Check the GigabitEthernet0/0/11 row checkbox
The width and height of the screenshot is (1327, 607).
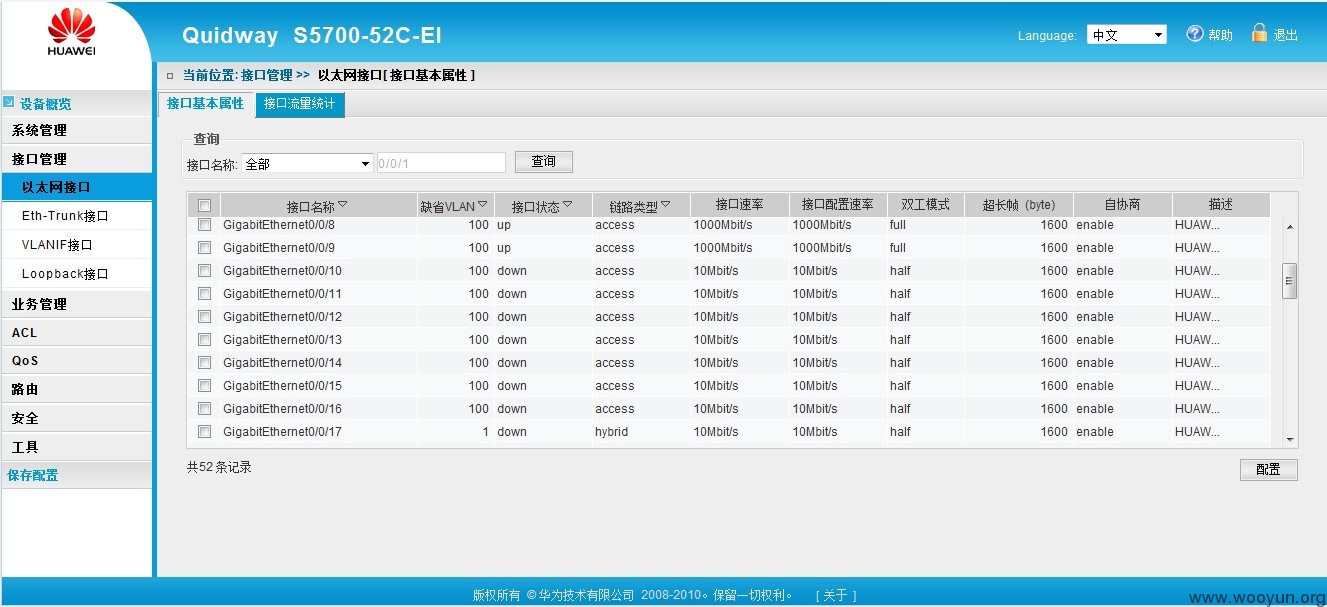(x=204, y=293)
